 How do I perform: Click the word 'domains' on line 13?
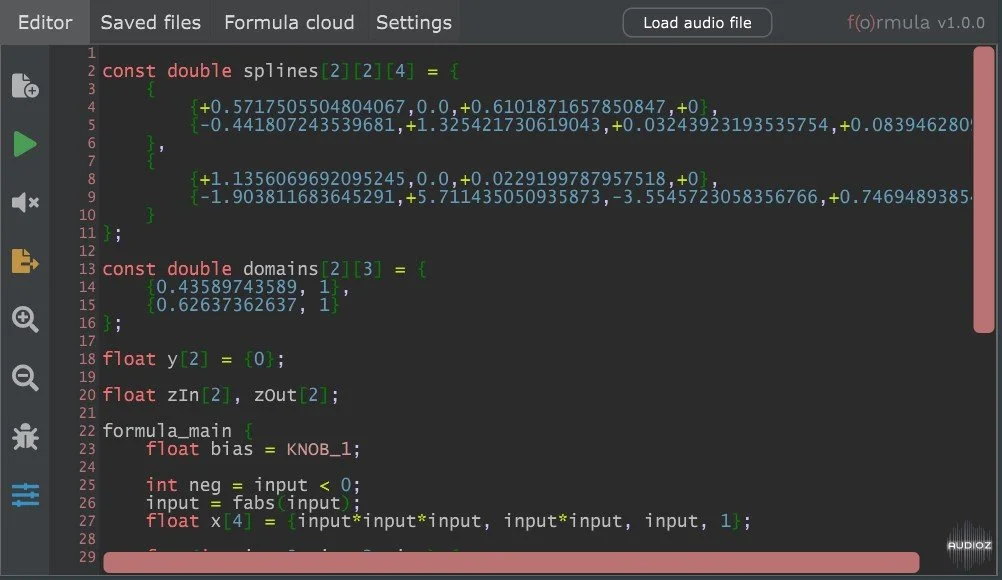[281, 268]
